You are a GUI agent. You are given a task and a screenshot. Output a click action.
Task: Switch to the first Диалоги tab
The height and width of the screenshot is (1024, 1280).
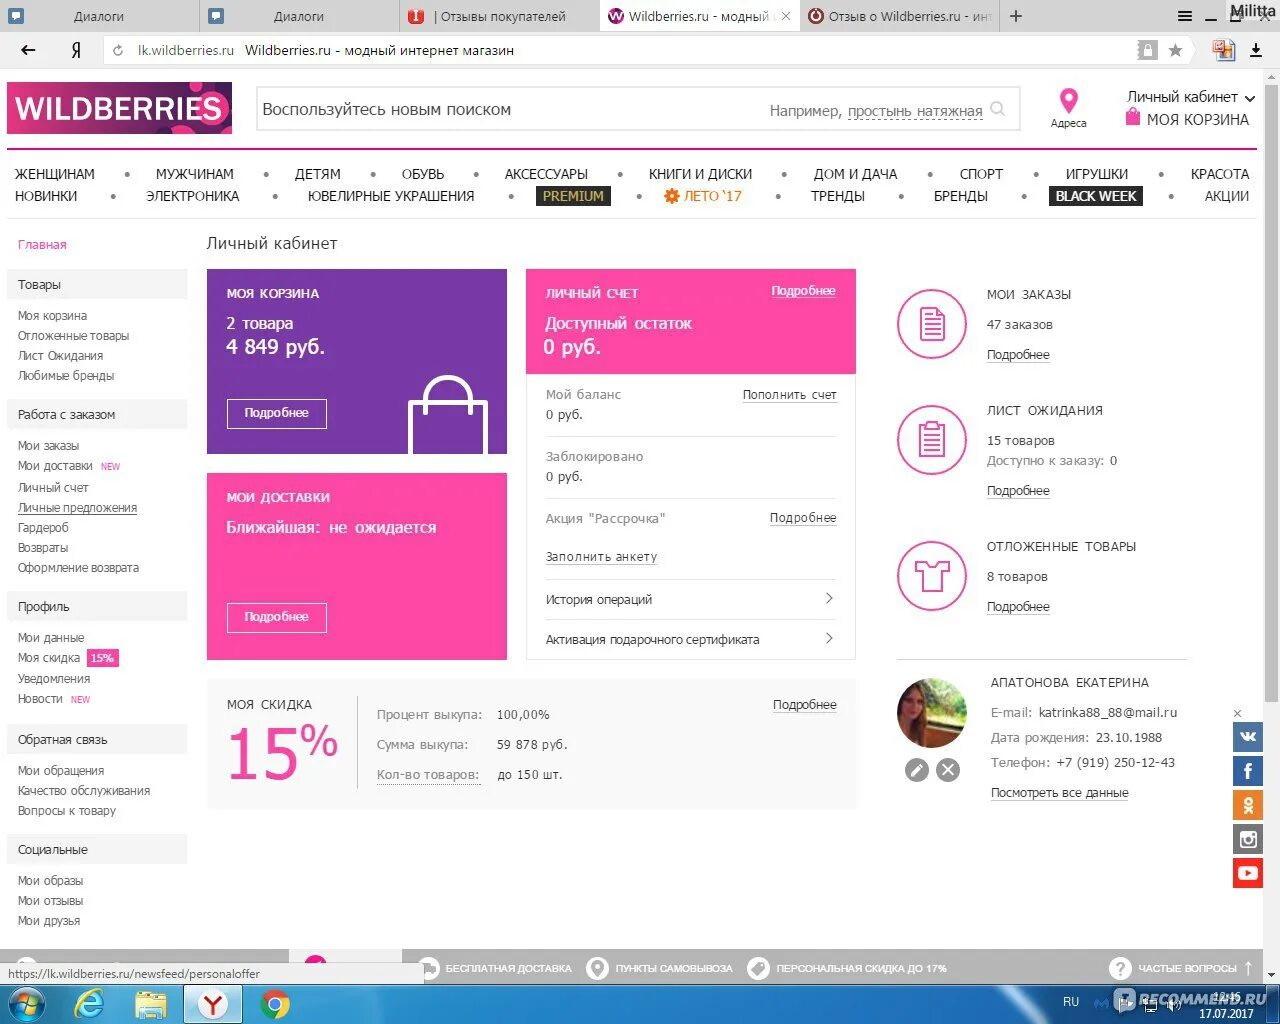tap(100, 16)
